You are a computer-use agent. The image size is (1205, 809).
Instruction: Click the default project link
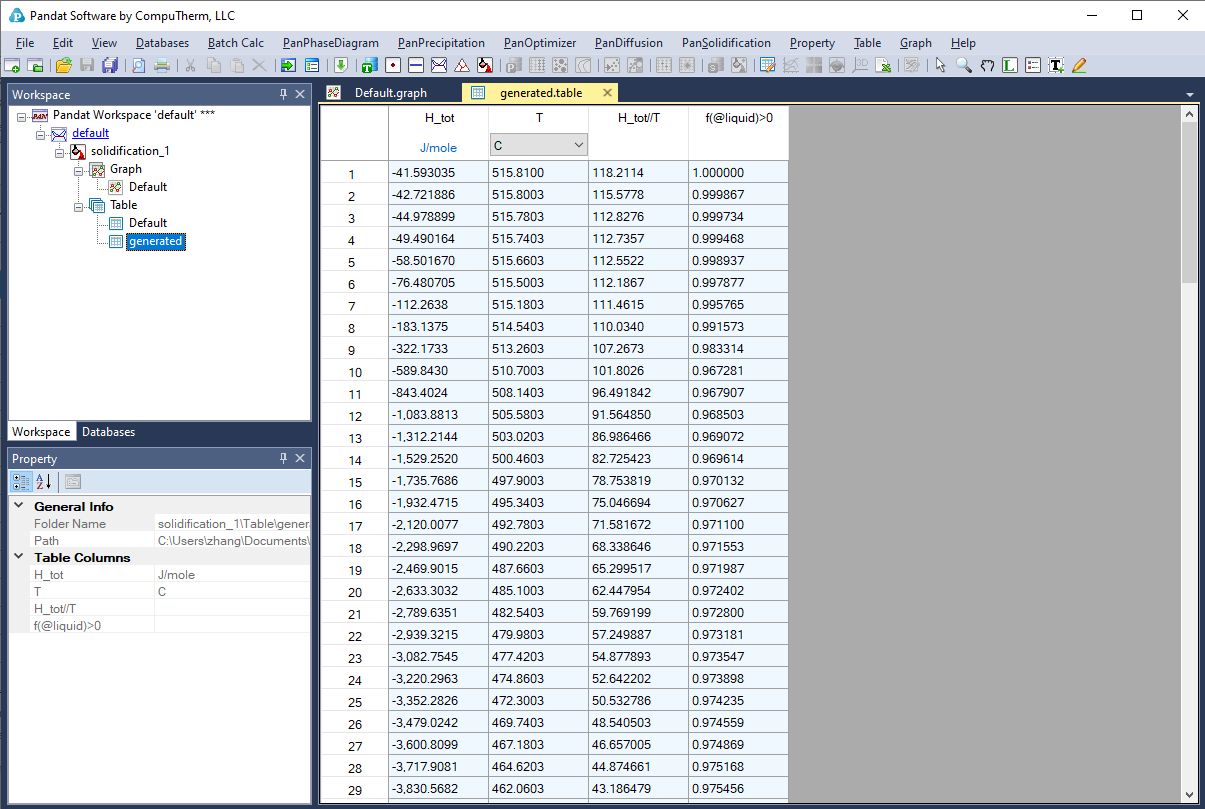[x=90, y=133]
